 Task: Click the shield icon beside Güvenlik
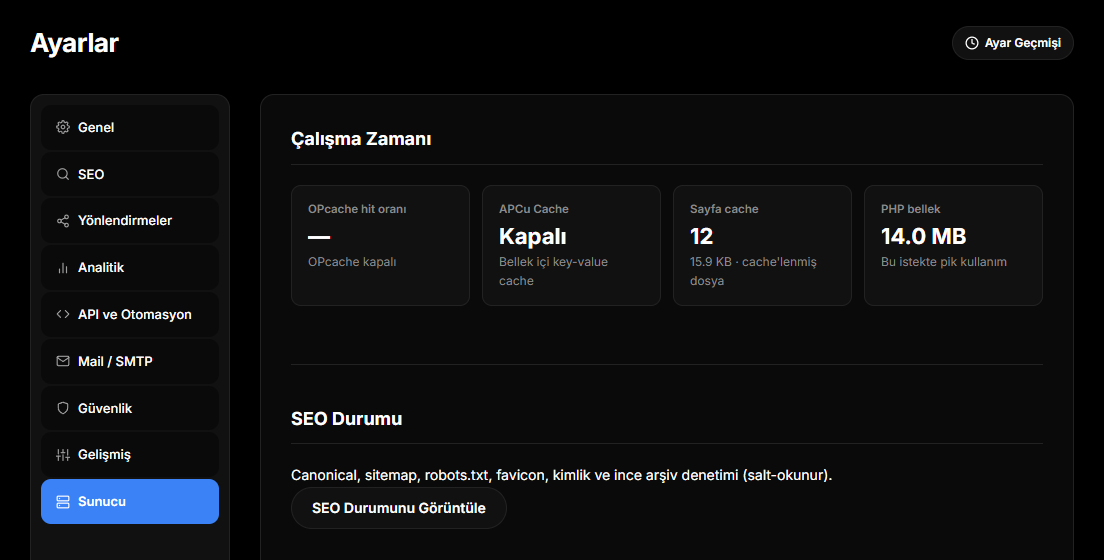pos(63,408)
